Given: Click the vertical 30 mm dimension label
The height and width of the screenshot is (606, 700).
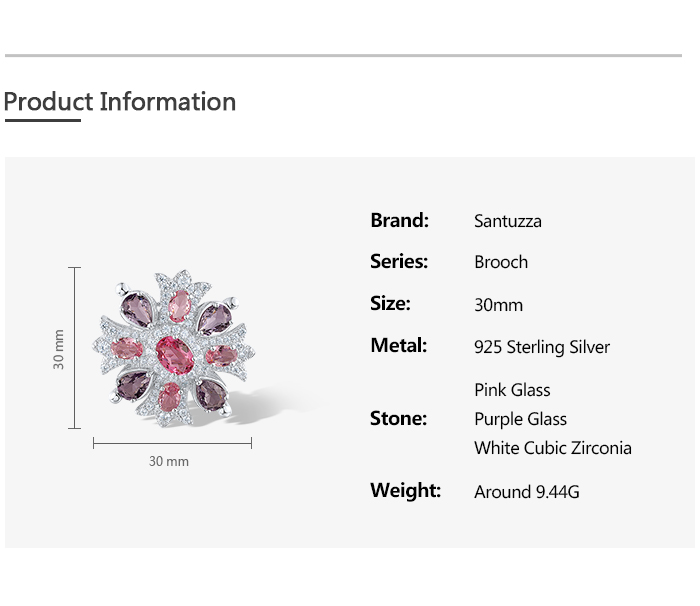Looking at the screenshot, I should (x=59, y=349).
